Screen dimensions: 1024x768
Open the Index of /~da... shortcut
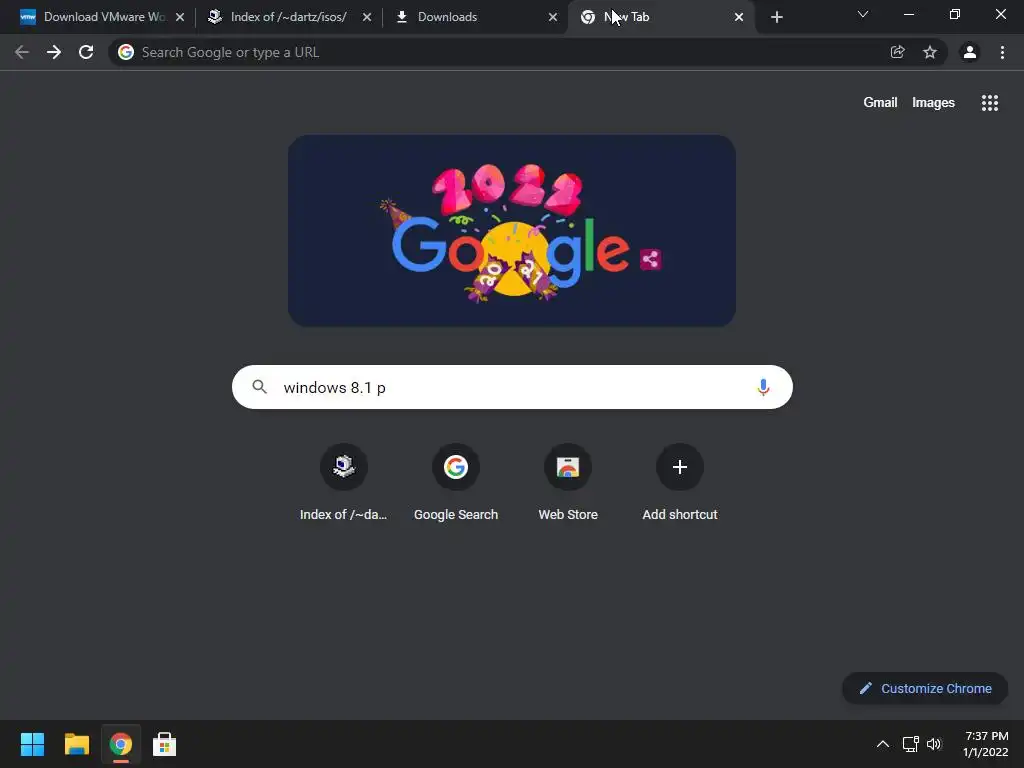(x=344, y=482)
